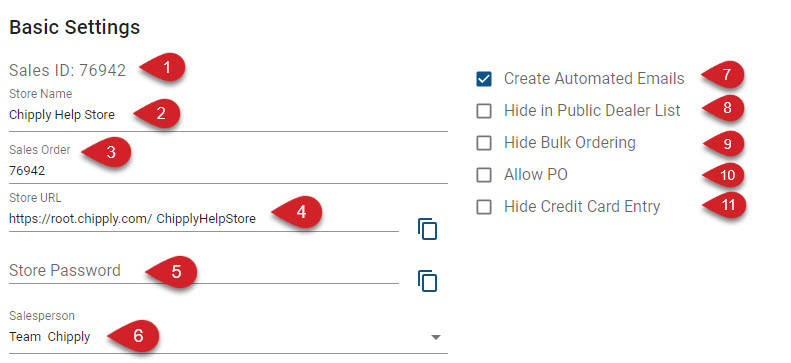Click the red callout marker numbered 1
The width and height of the screenshot is (791, 363).
click(x=163, y=67)
